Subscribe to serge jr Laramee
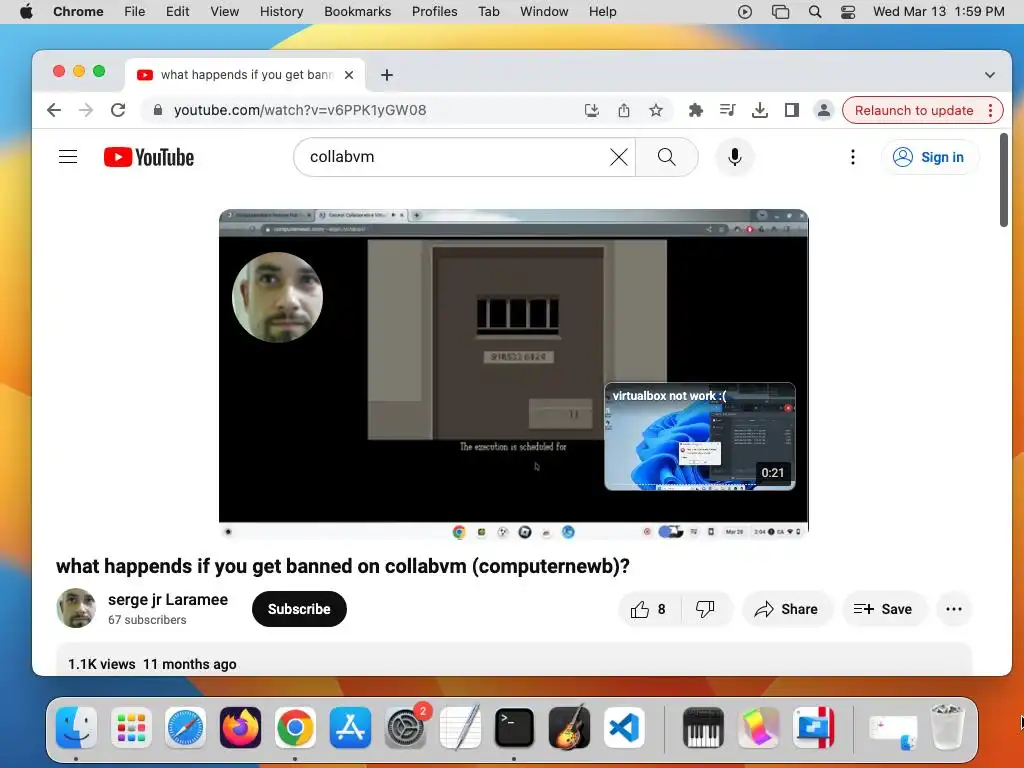 299,609
